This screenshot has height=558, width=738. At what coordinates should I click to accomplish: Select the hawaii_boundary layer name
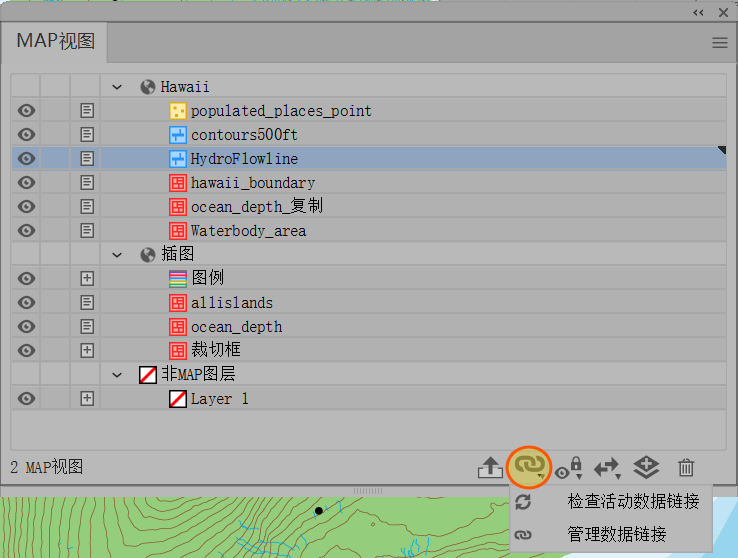[x=253, y=183]
